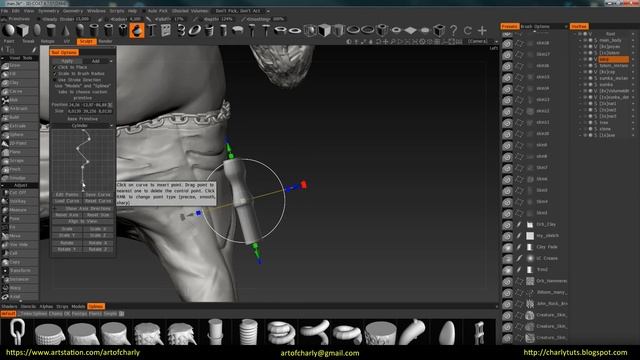Screen dimensions: 640x360
Task: Click the highlighted orange primitive icon
Action: pyautogui.click(x=137, y=31)
